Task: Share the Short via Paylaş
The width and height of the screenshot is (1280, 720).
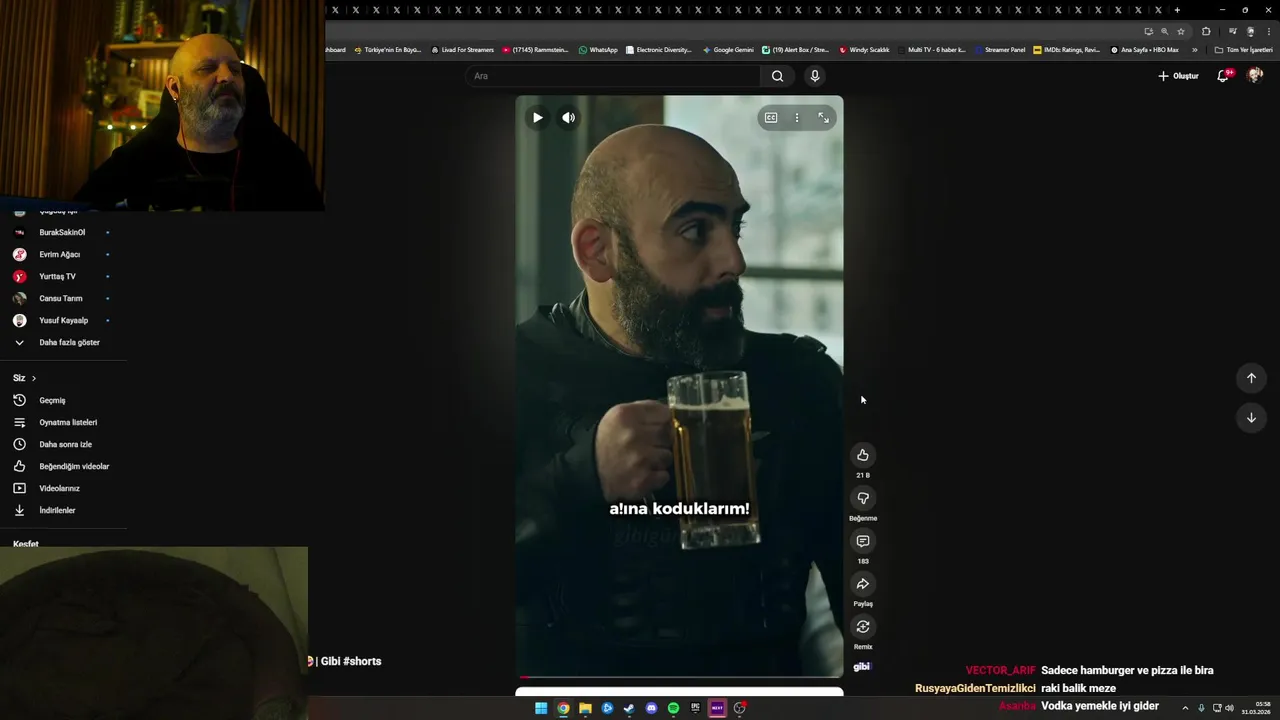Action: 863,584
